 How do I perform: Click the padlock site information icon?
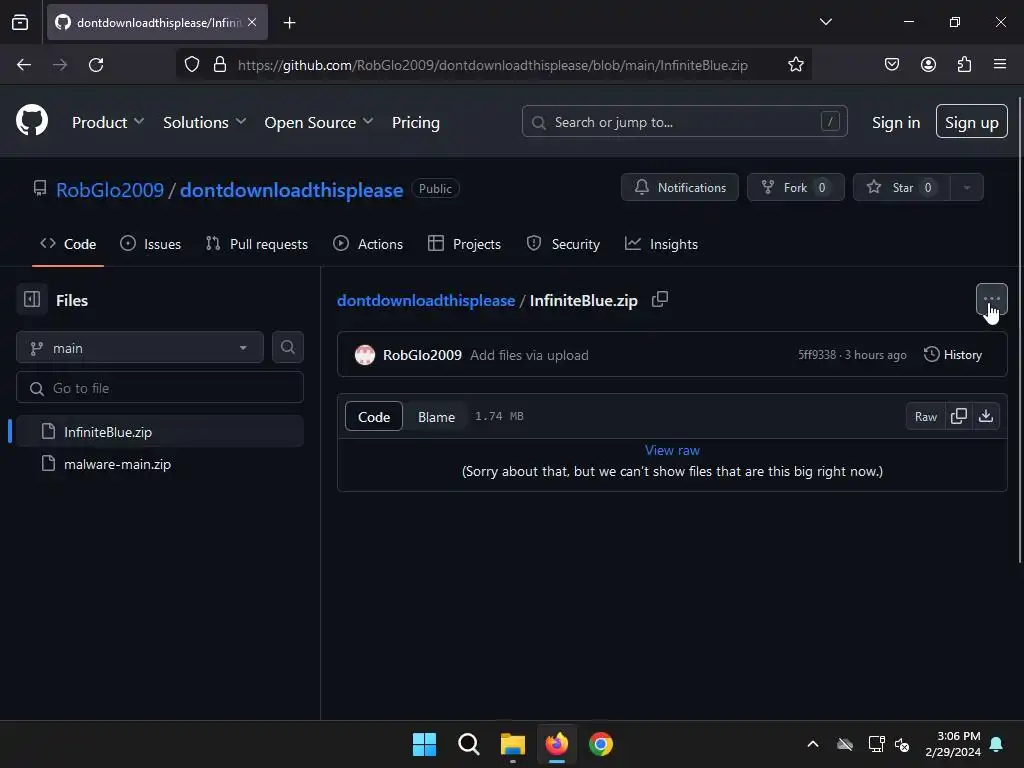220,65
